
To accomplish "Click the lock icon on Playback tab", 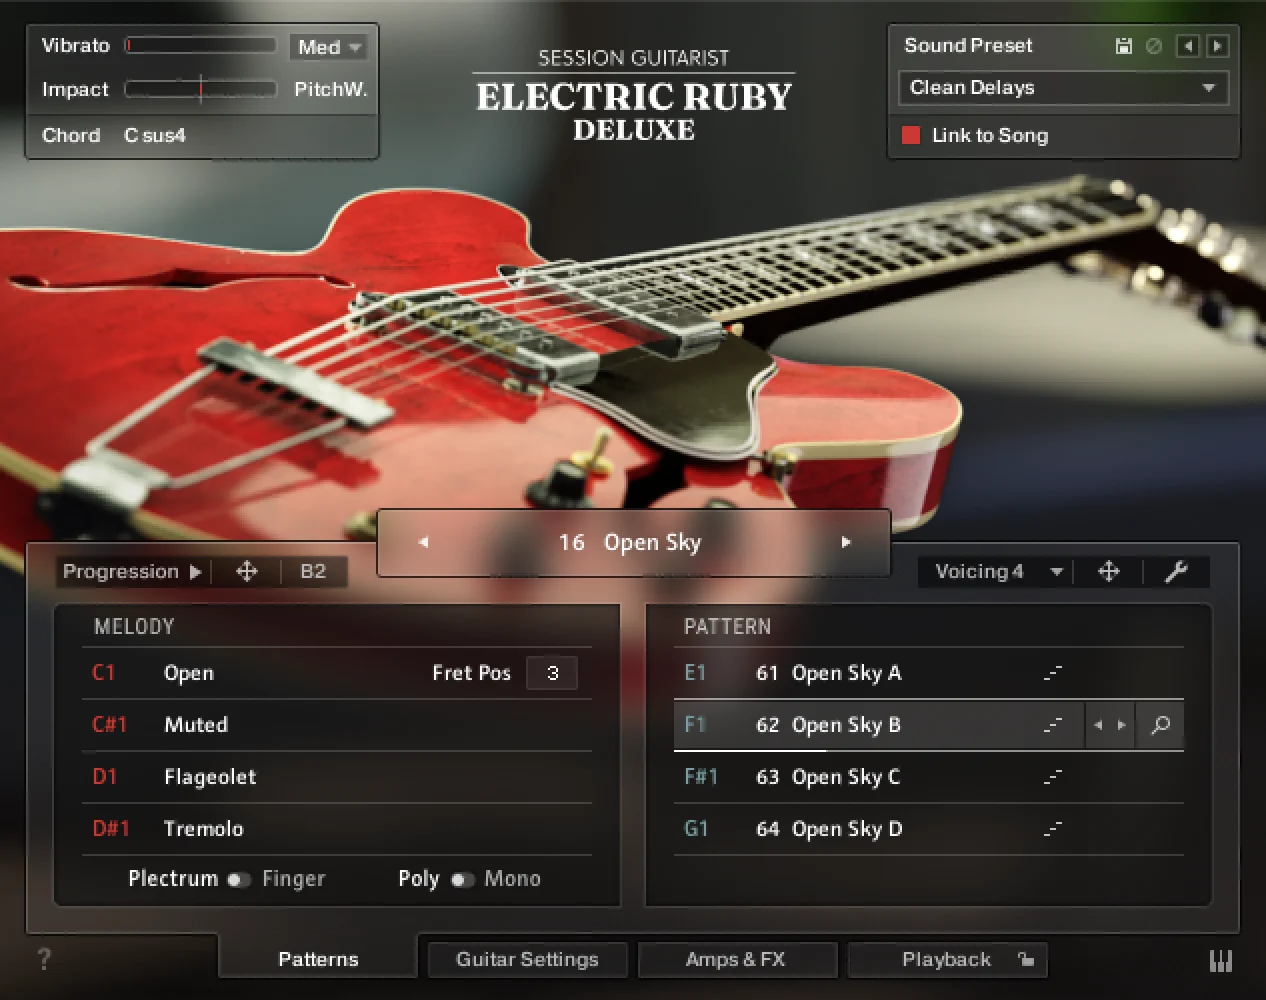I will tap(1026, 959).
